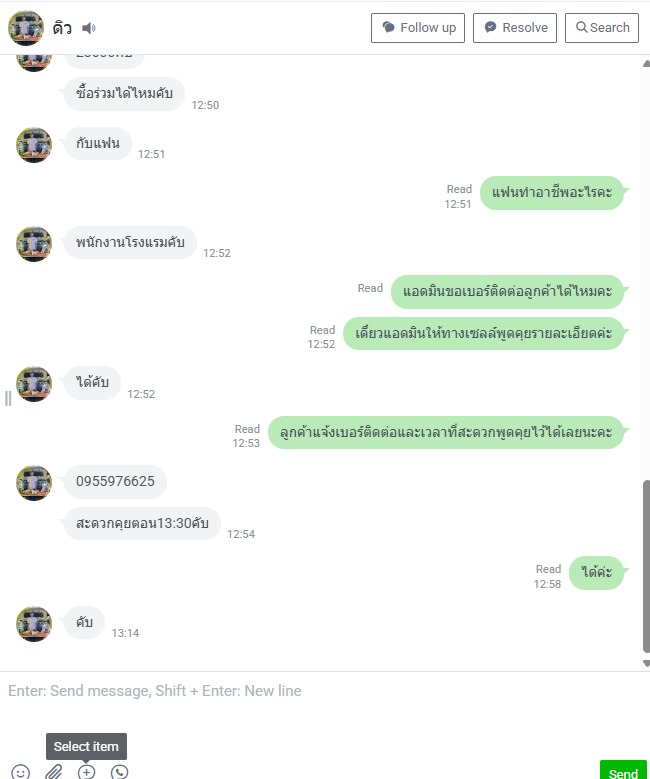
Task: Click the Resolve button
Action: 515,28
